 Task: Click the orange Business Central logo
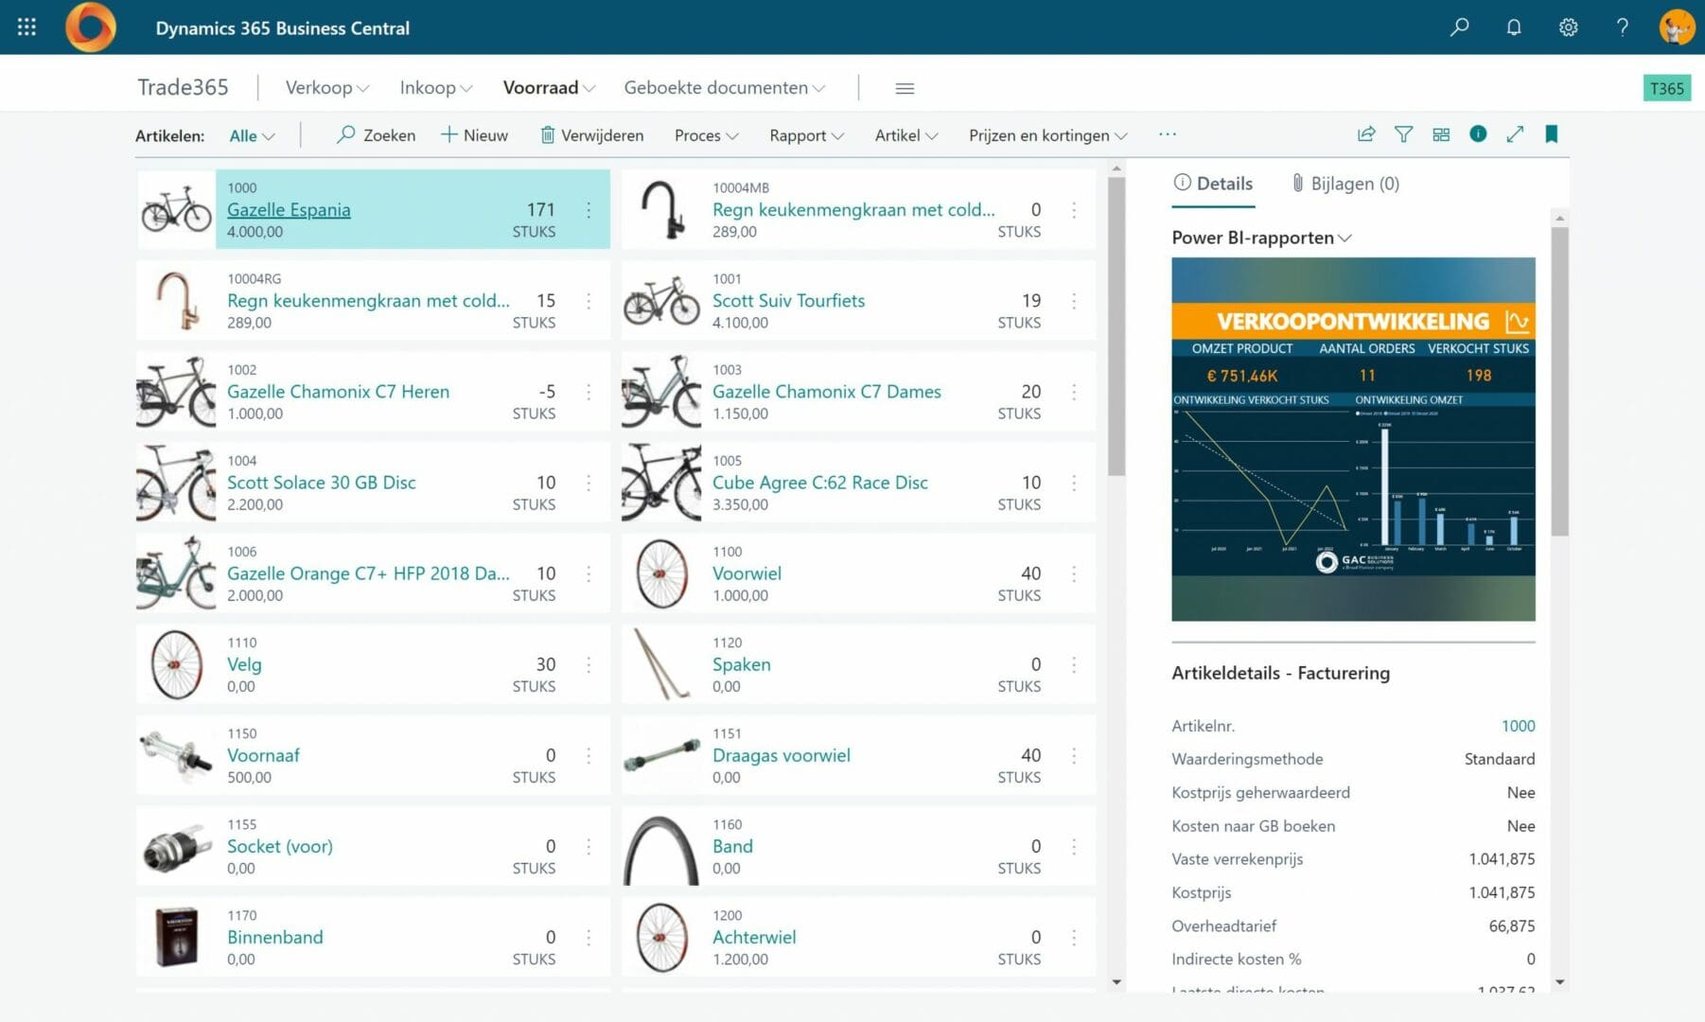[90, 27]
